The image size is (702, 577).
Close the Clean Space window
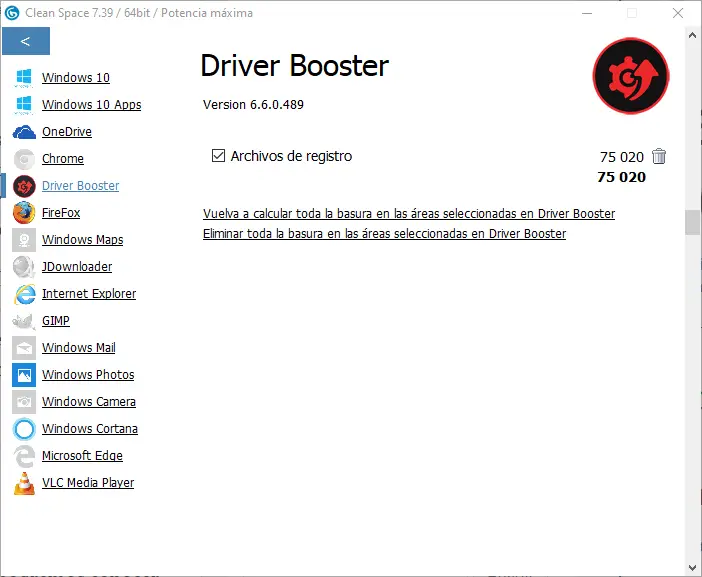click(x=678, y=13)
